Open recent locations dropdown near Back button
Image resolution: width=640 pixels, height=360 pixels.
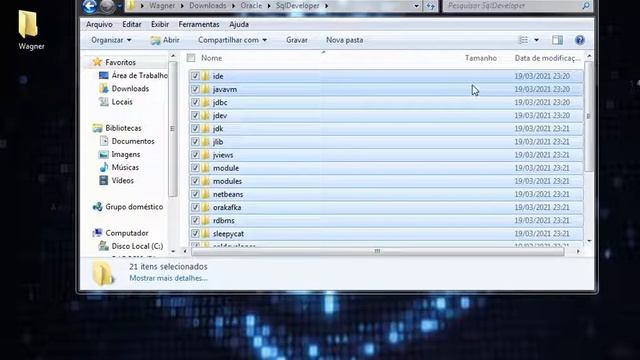coord(120,6)
